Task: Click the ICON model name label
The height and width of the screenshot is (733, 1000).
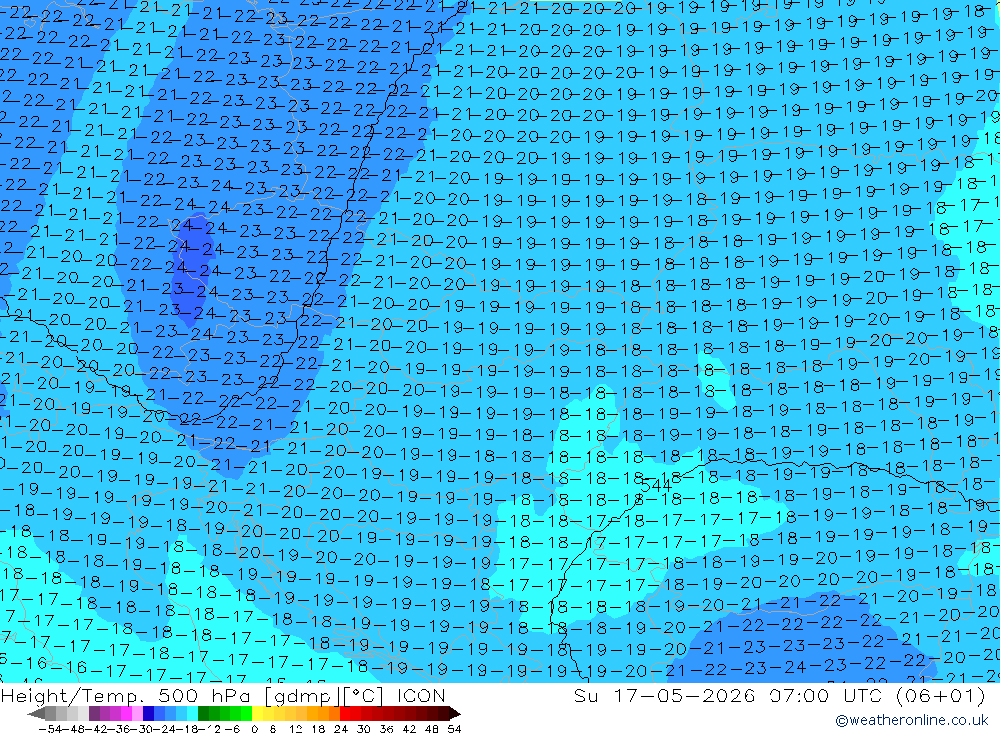Action: coord(421,695)
